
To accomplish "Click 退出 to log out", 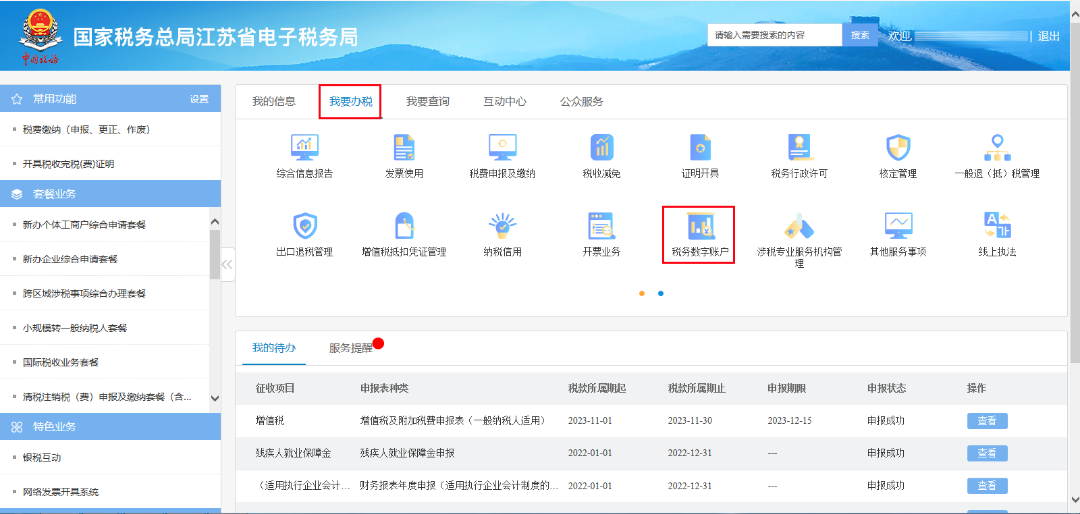I will [1048, 37].
